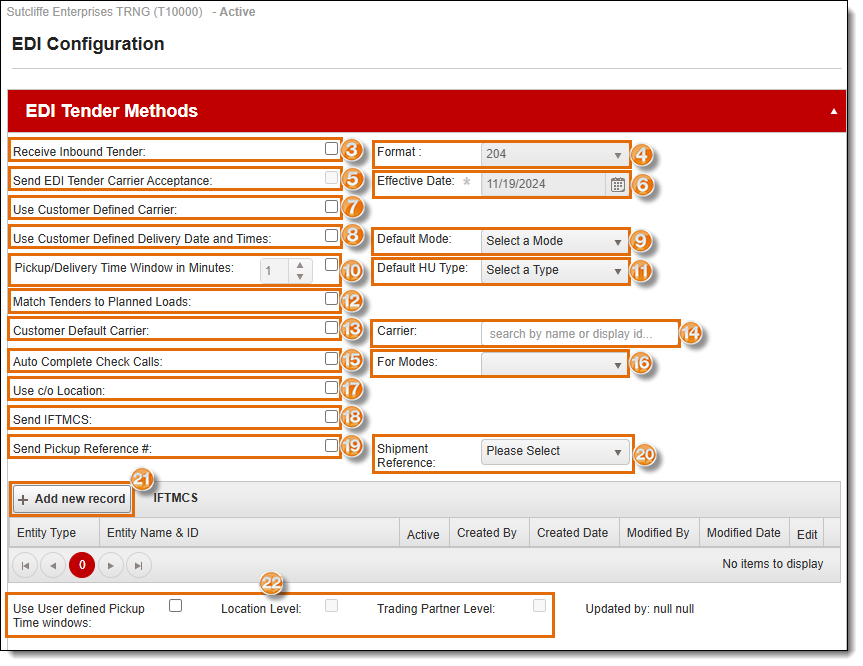The width and height of the screenshot is (863, 666).
Task: Click the Effective Date input field
Action: click(543, 184)
